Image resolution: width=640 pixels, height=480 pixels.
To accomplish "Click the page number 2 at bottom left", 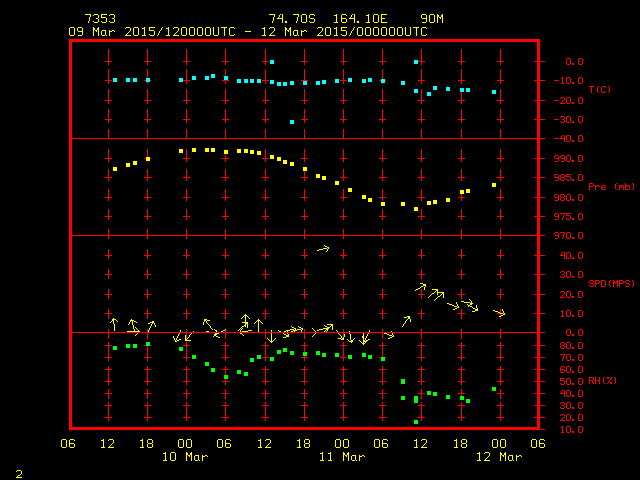I will click(18, 471).
